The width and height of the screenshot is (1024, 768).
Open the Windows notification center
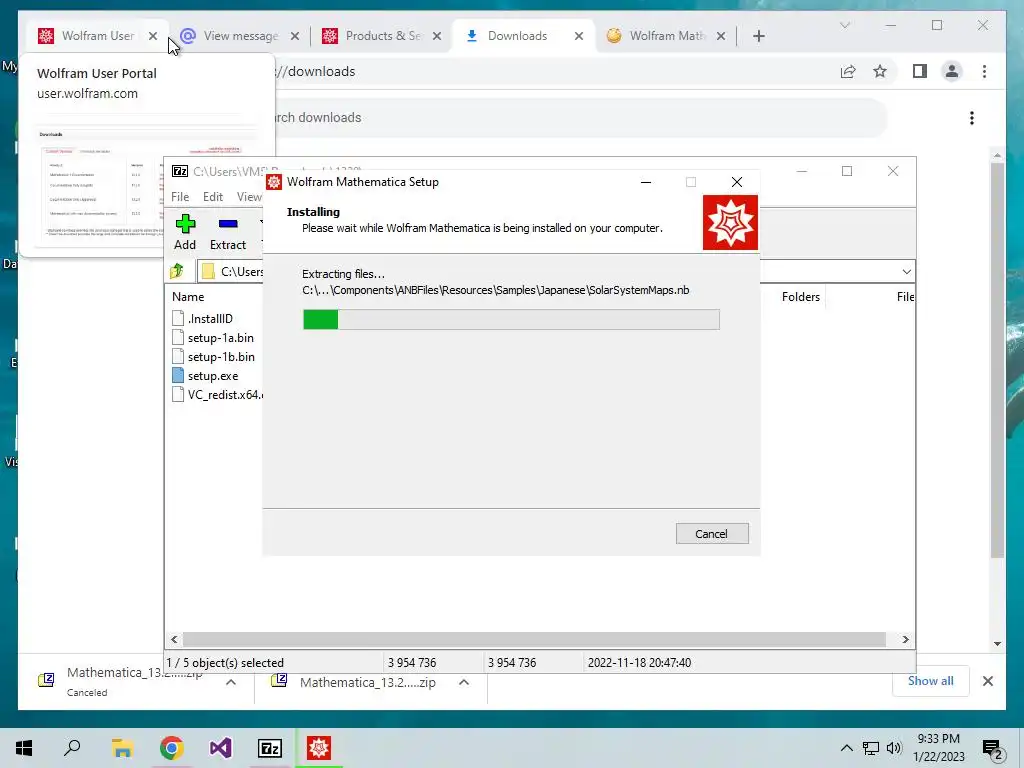tap(993, 749)
